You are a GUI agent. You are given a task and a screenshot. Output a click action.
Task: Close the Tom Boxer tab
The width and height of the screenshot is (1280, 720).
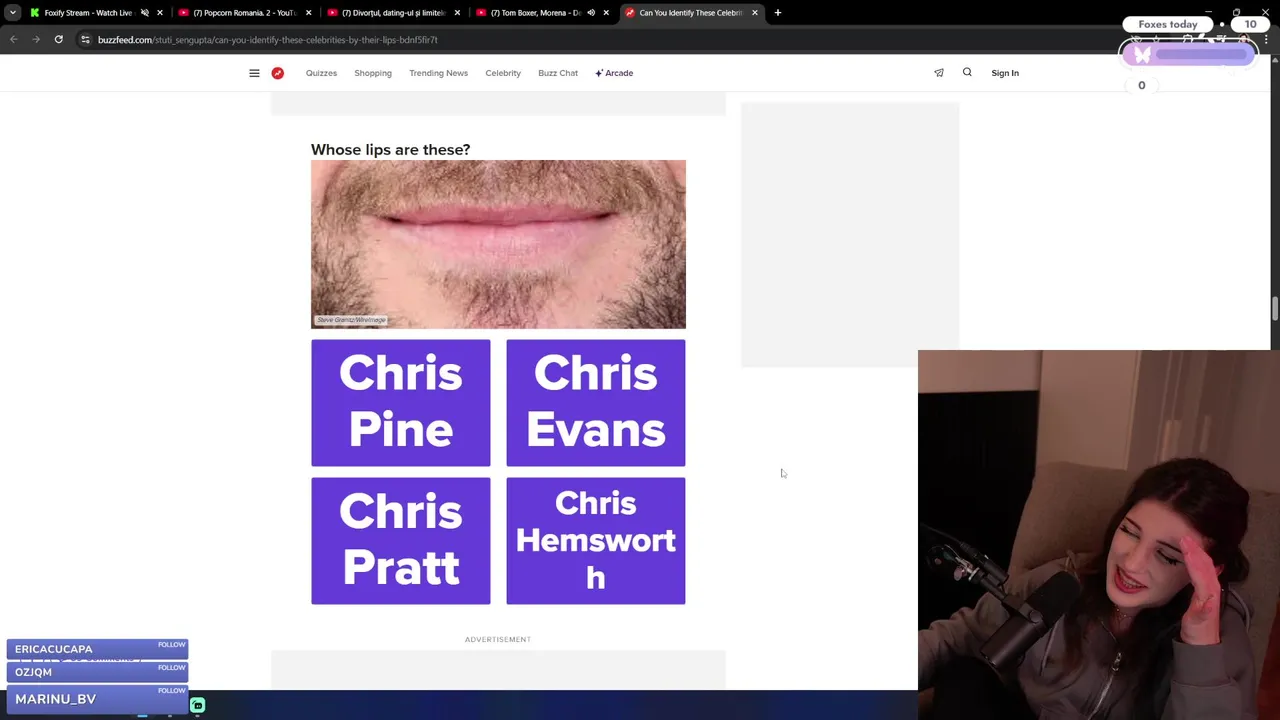click(606, 13)
